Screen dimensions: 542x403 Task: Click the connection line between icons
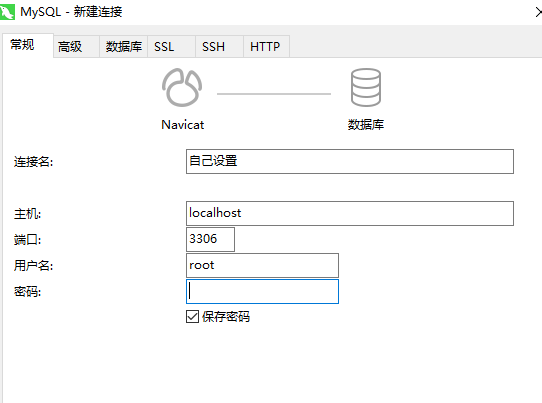(274, 94)
